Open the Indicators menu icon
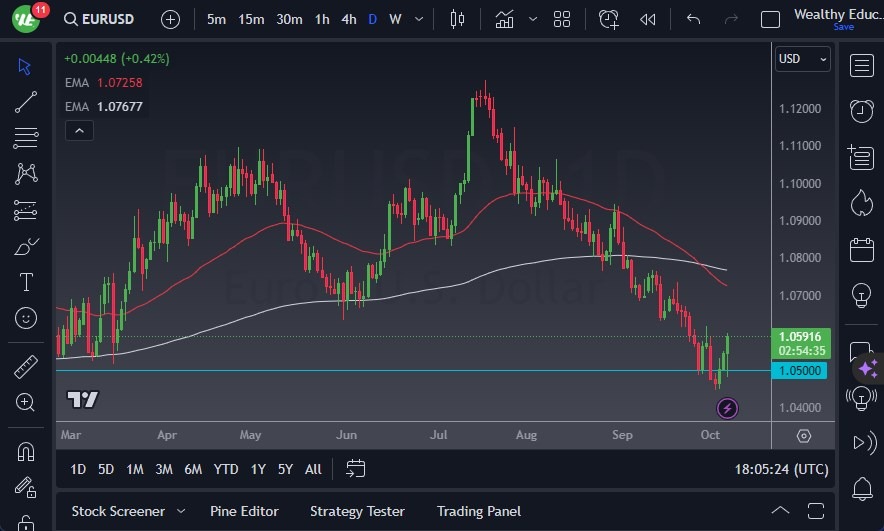The height and width of the screenshot is (531, 884). pyautogui.click(x=505, y=19)
